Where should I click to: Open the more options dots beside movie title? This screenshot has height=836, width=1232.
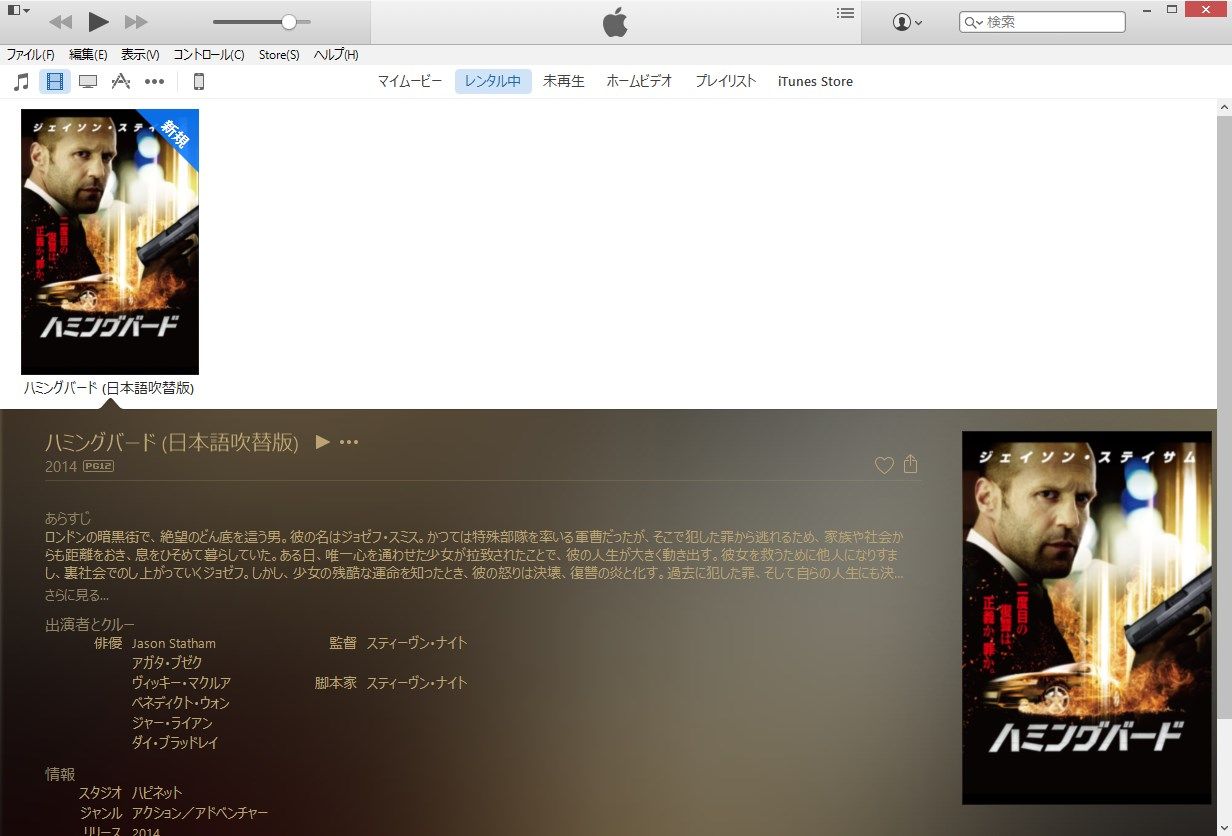click(348, 442)
